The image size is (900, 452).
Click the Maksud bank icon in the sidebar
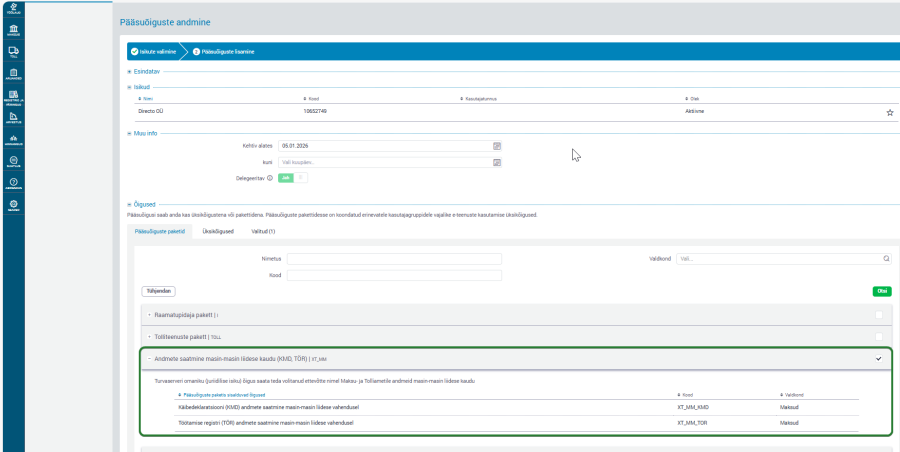(x=14, y=30)
